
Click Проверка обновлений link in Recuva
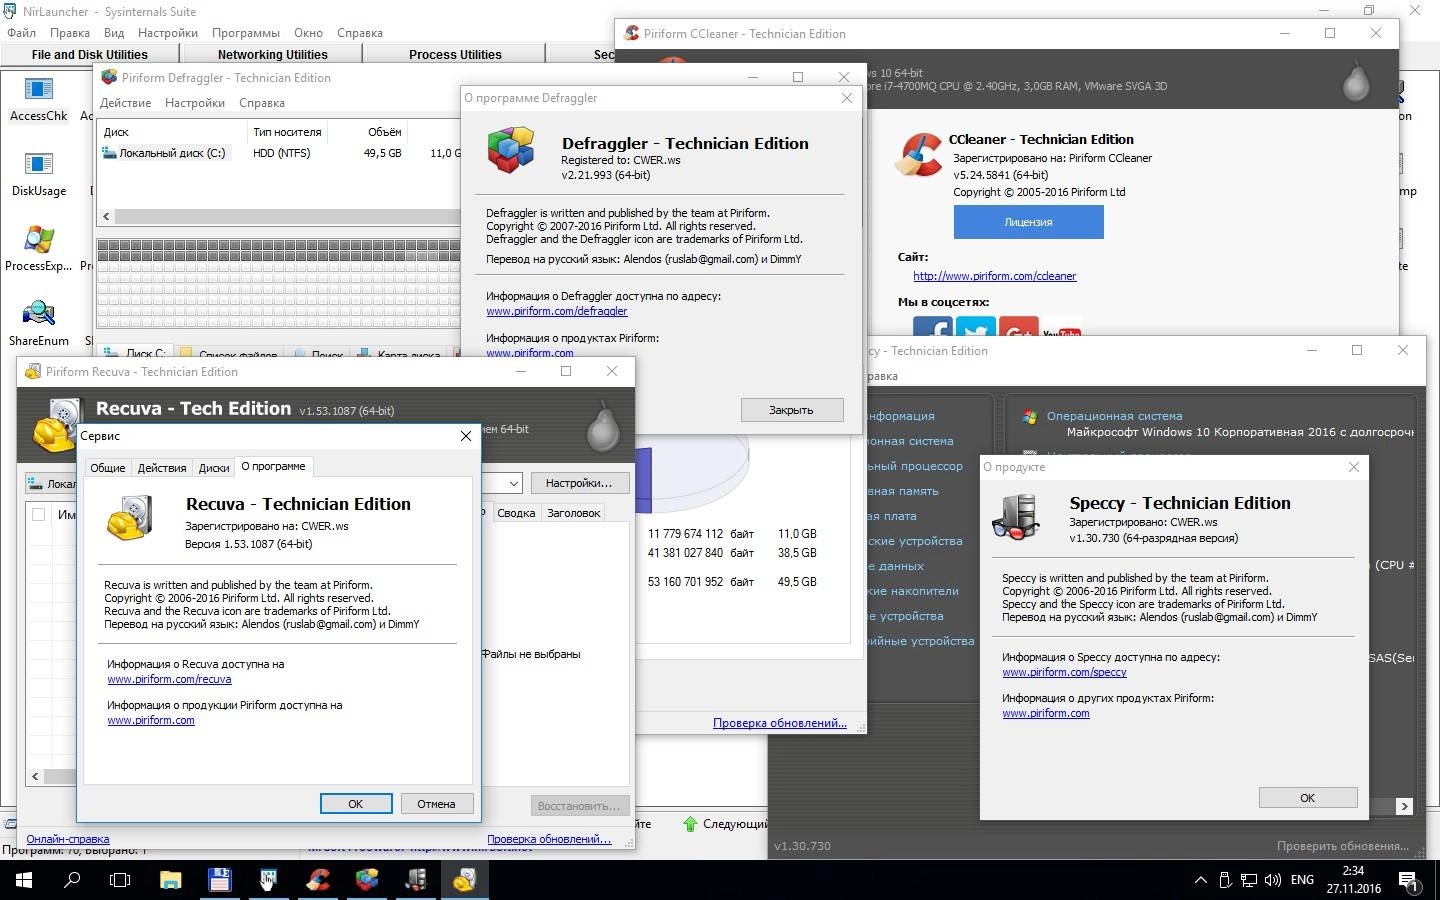point(549,839)
